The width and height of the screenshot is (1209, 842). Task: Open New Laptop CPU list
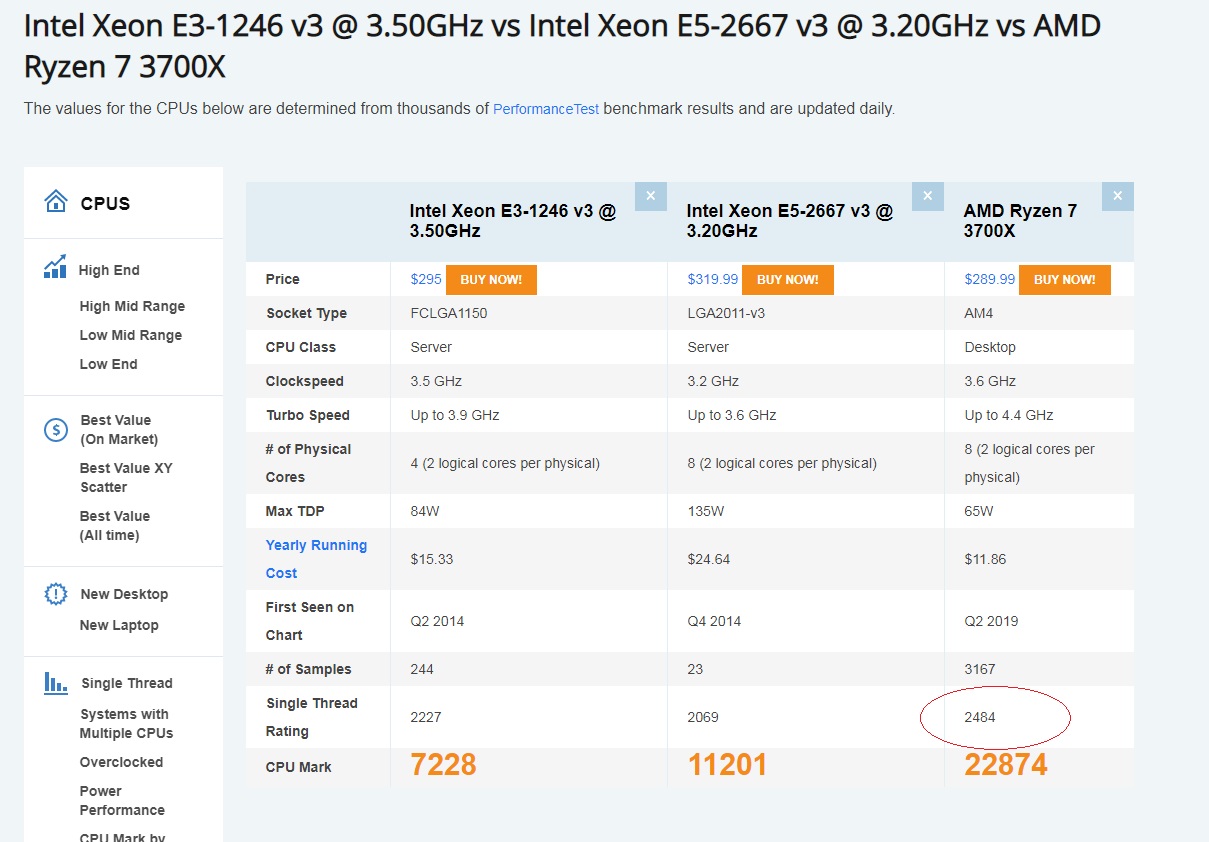(119, 625)
